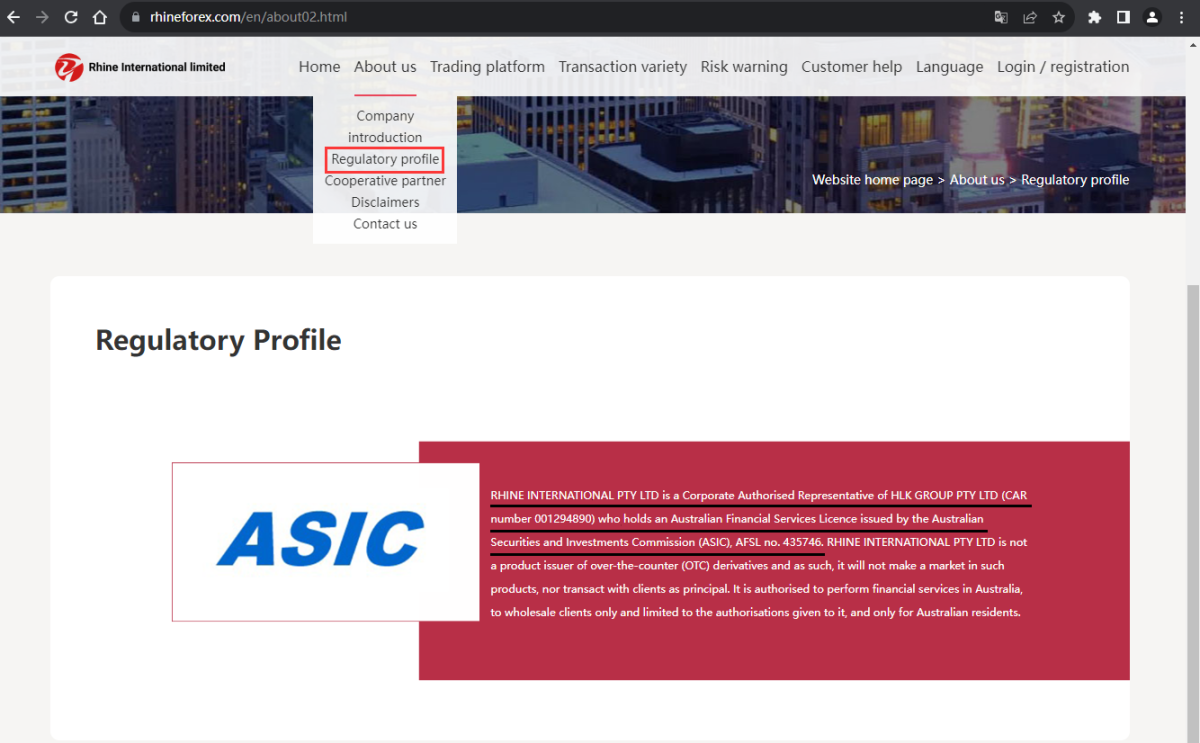The width and height of the screenshot is (1200, 743).
Task: Click the share page icon
Action: click(1030, 17)
